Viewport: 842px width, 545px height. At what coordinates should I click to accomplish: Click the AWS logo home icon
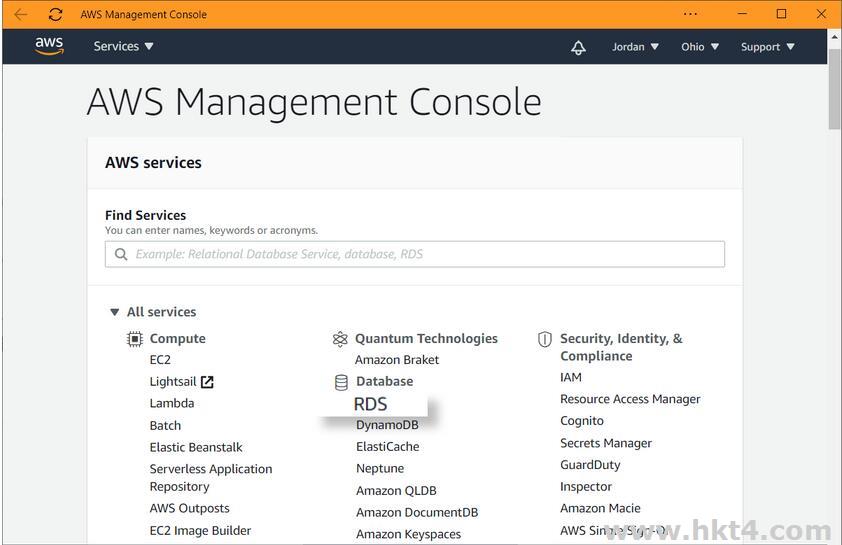[49, 46]
